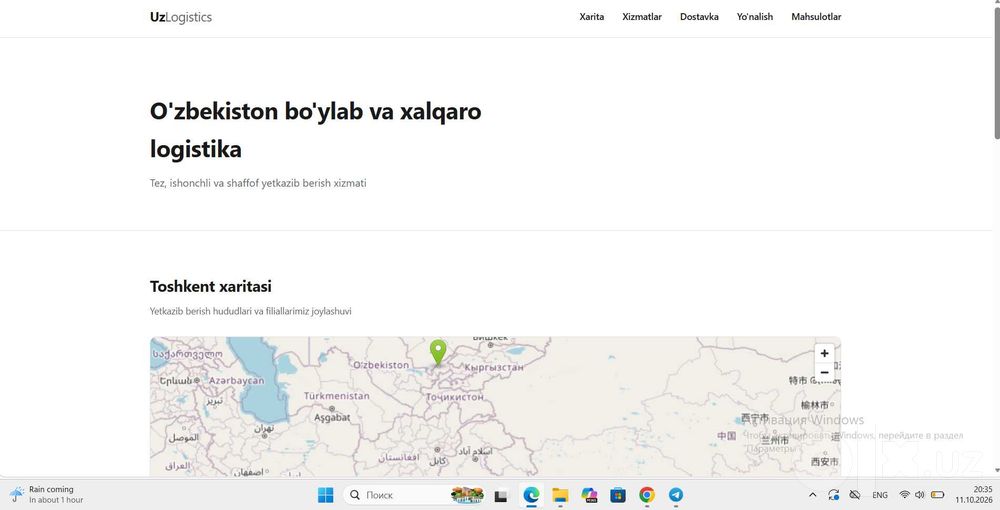This screenshot has width=1000, height=510.
Task: Open File Explorer from the taskbar
Action: 560,495
